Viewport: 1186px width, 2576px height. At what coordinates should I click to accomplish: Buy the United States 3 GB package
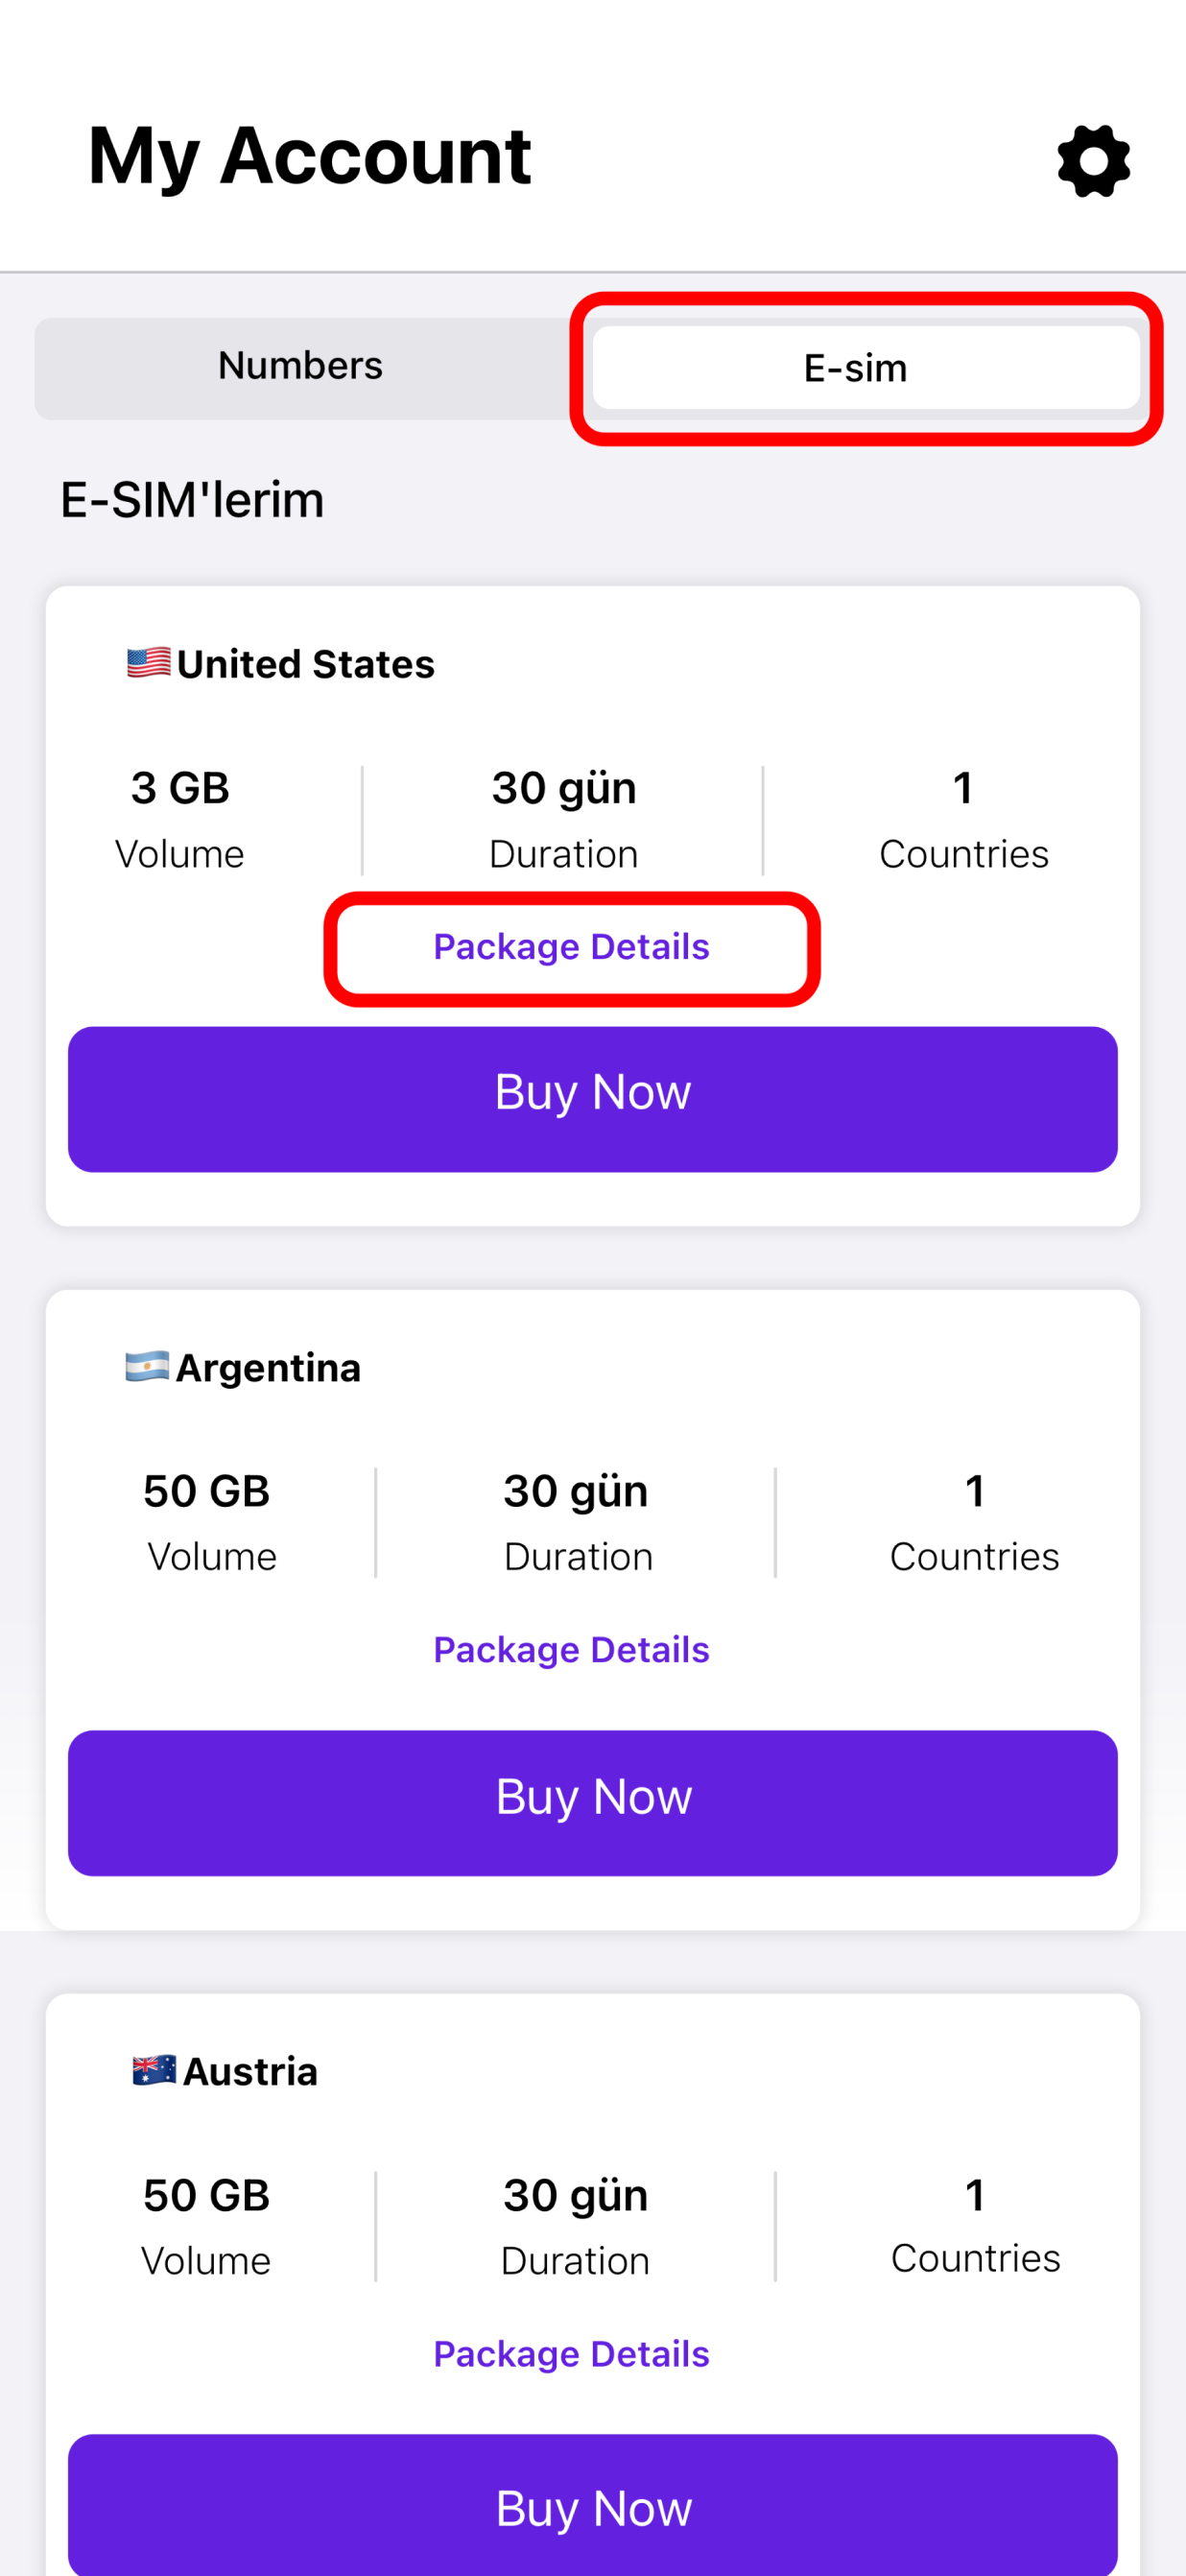point(593,1099)
